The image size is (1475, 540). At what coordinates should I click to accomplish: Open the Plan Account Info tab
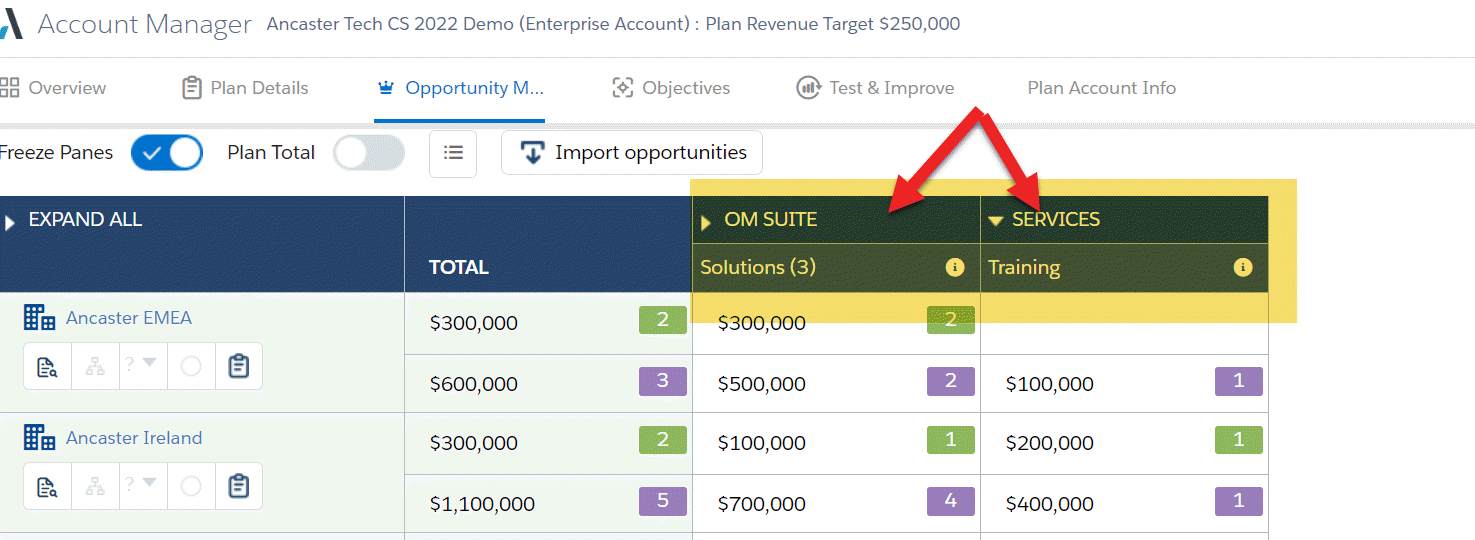coord(1101,88)
